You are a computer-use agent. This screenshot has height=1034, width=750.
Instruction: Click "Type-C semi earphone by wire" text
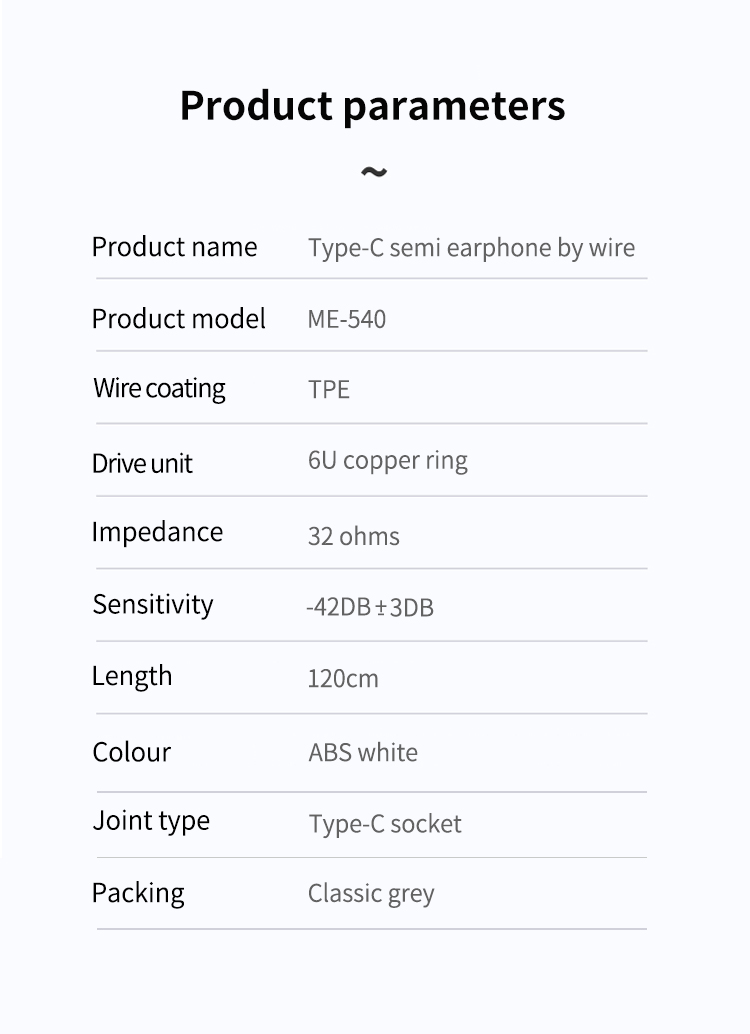pyautogui.click(x=471, y=248)
